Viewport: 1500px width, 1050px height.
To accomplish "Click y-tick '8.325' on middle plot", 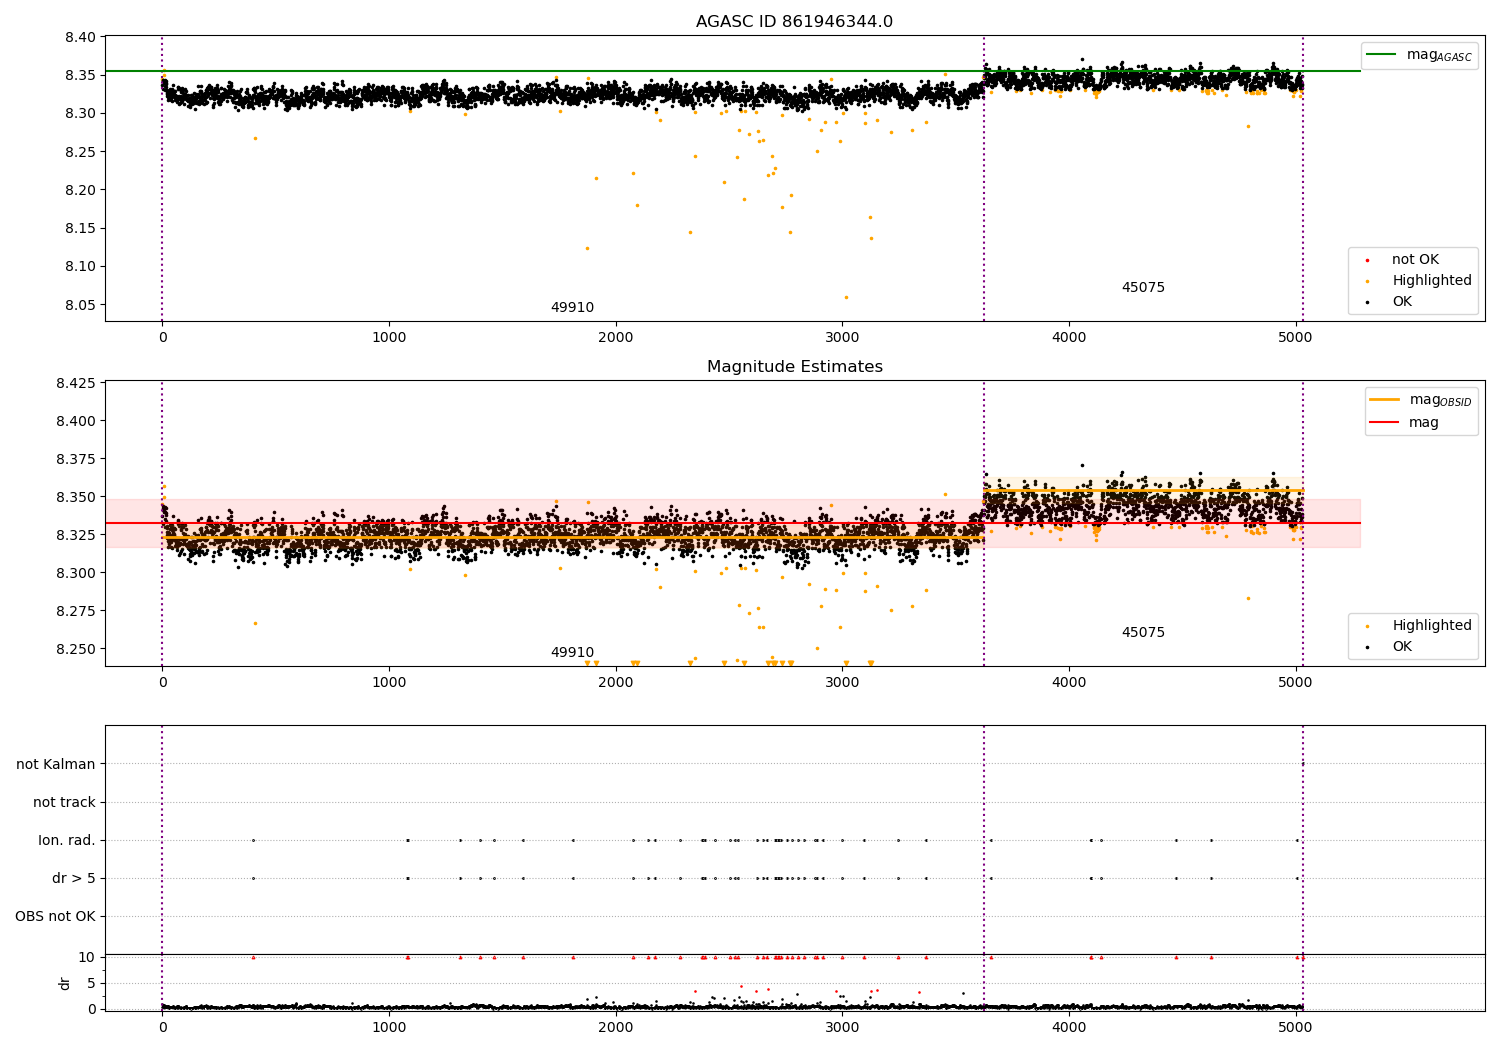I will (x=76, y=536).
